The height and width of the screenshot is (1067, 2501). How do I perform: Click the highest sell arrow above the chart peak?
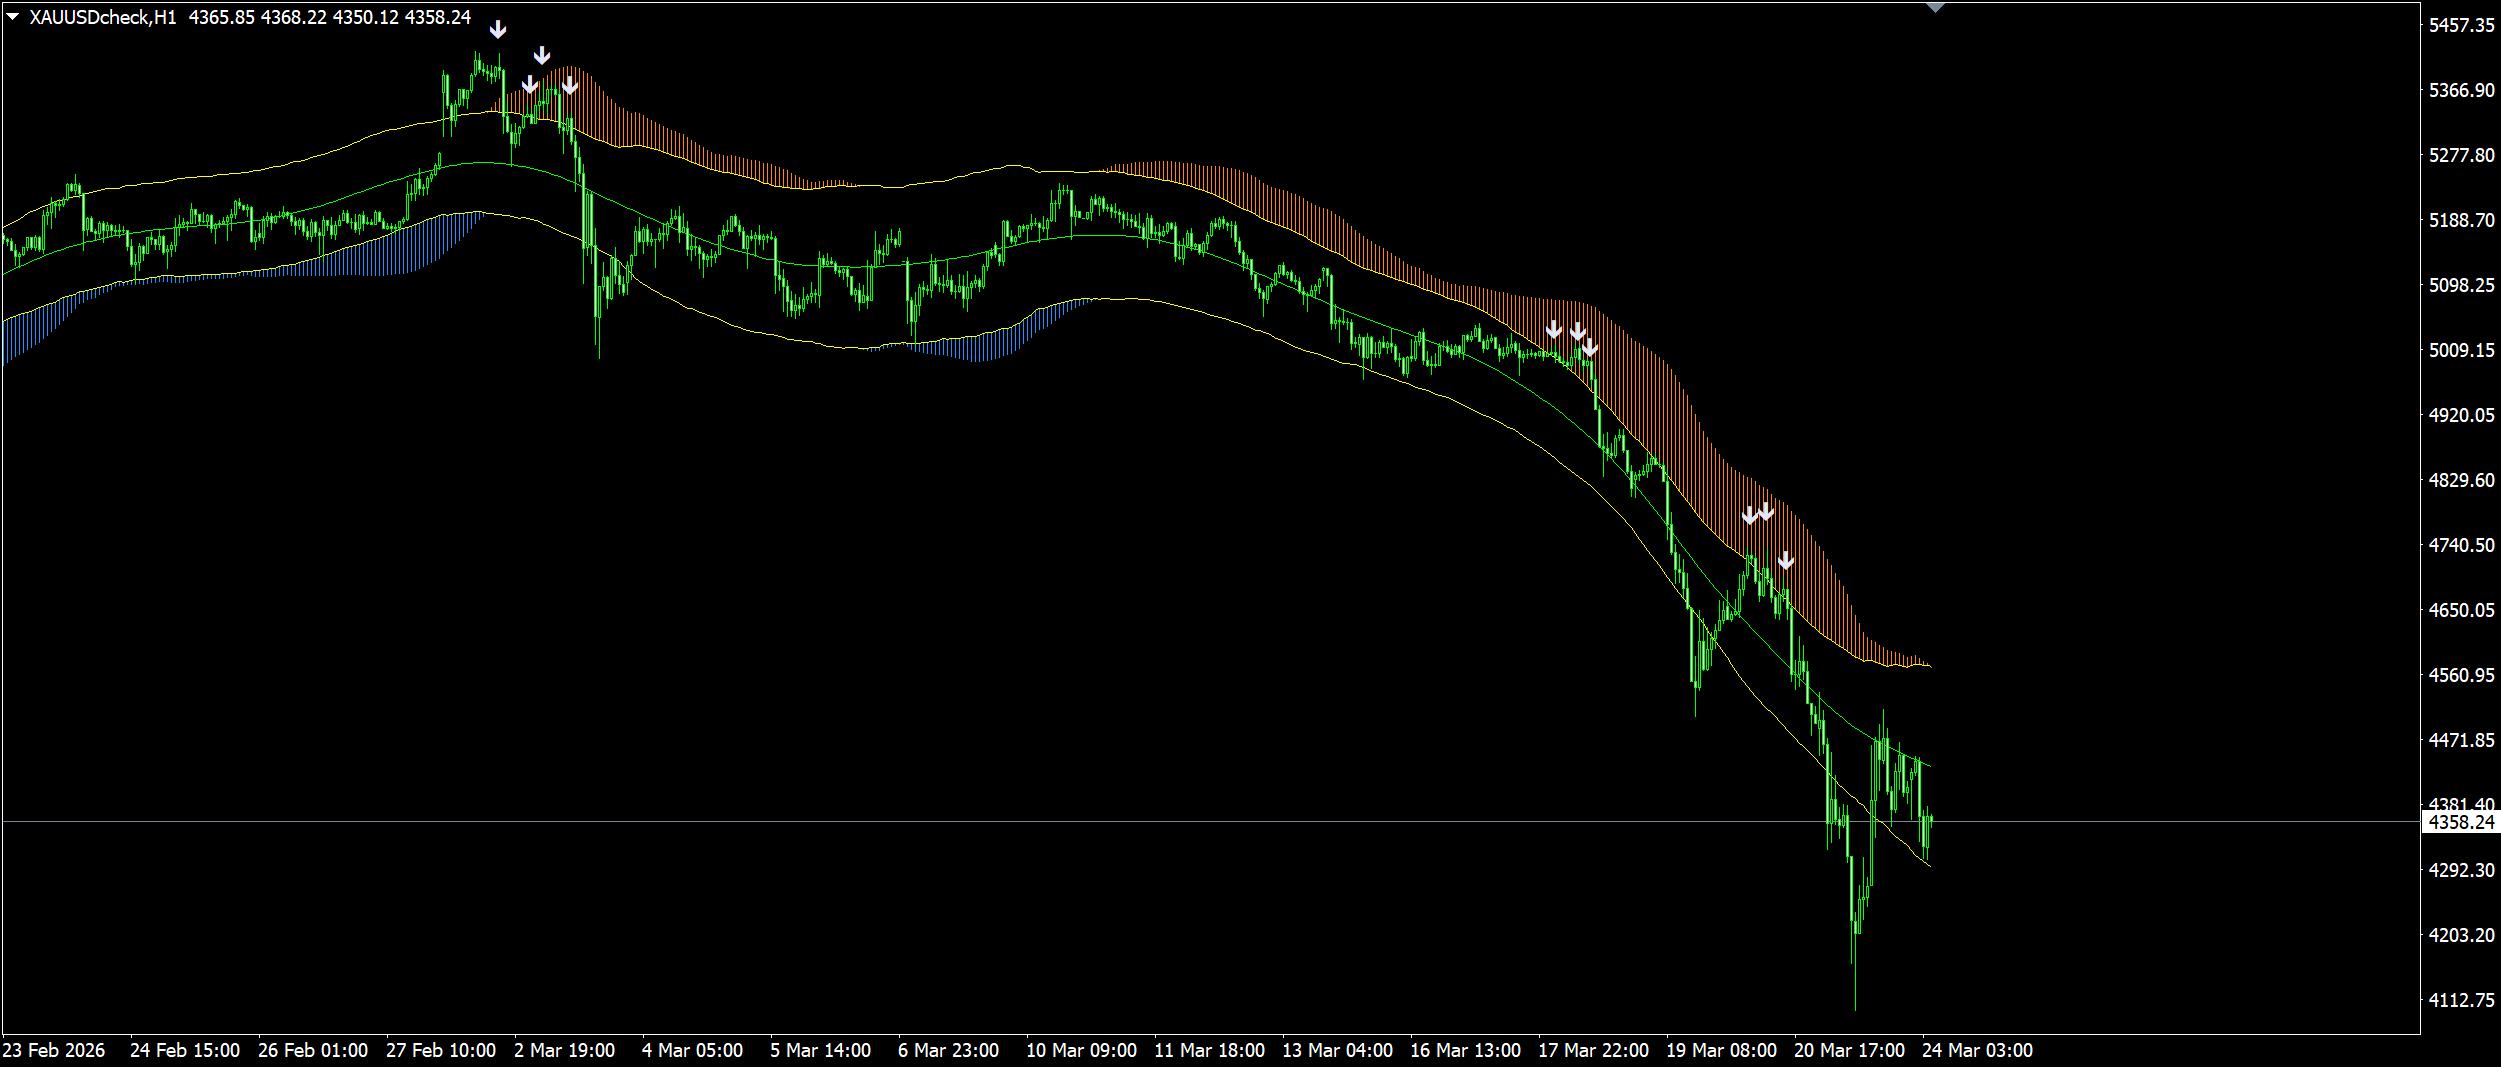click(497, 30)
